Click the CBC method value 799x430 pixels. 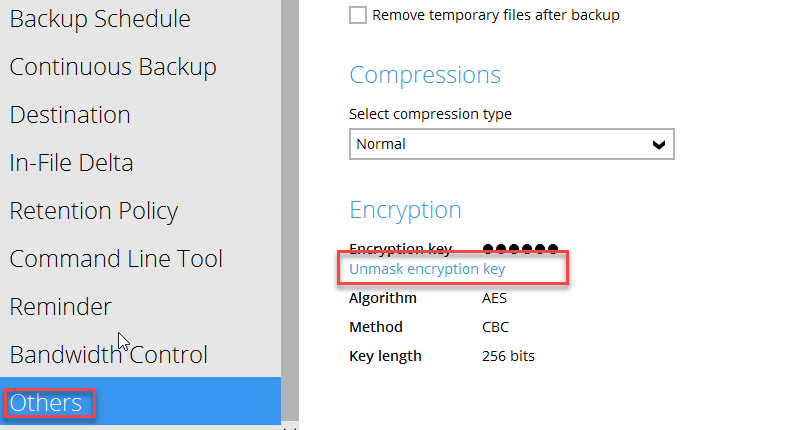point(495,327)
